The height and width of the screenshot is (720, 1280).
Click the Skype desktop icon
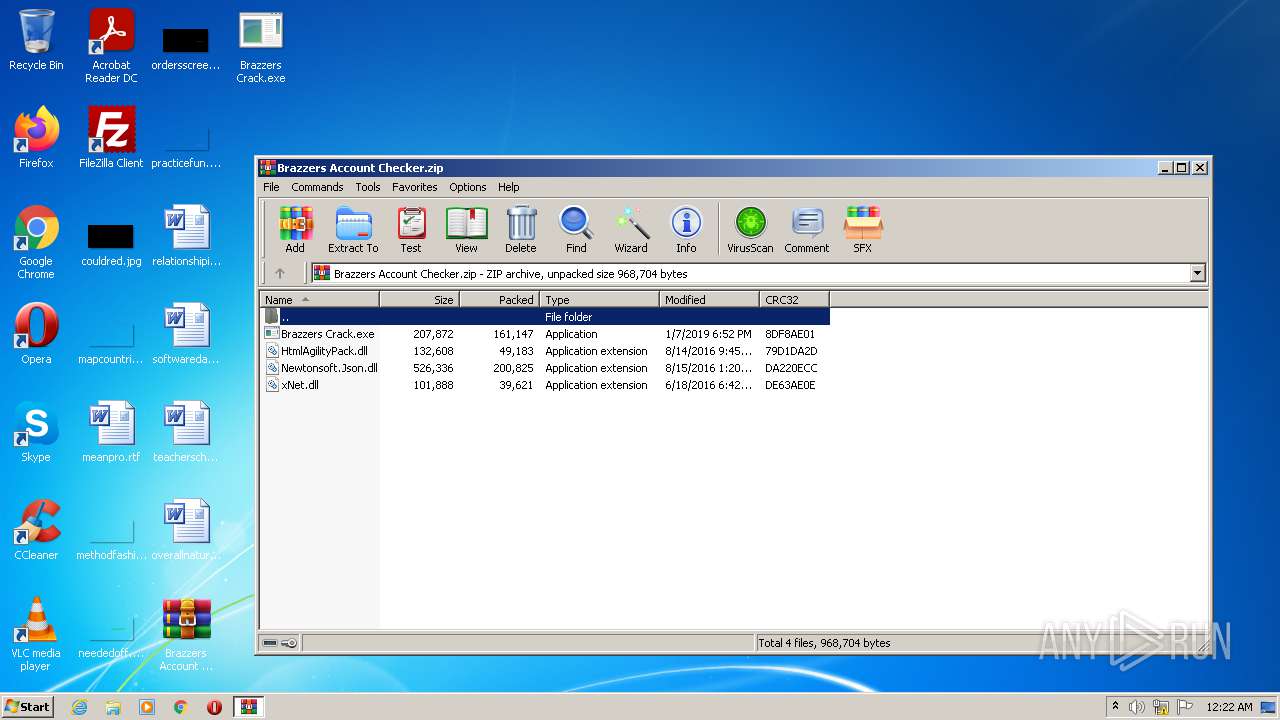tap(36, 432)
